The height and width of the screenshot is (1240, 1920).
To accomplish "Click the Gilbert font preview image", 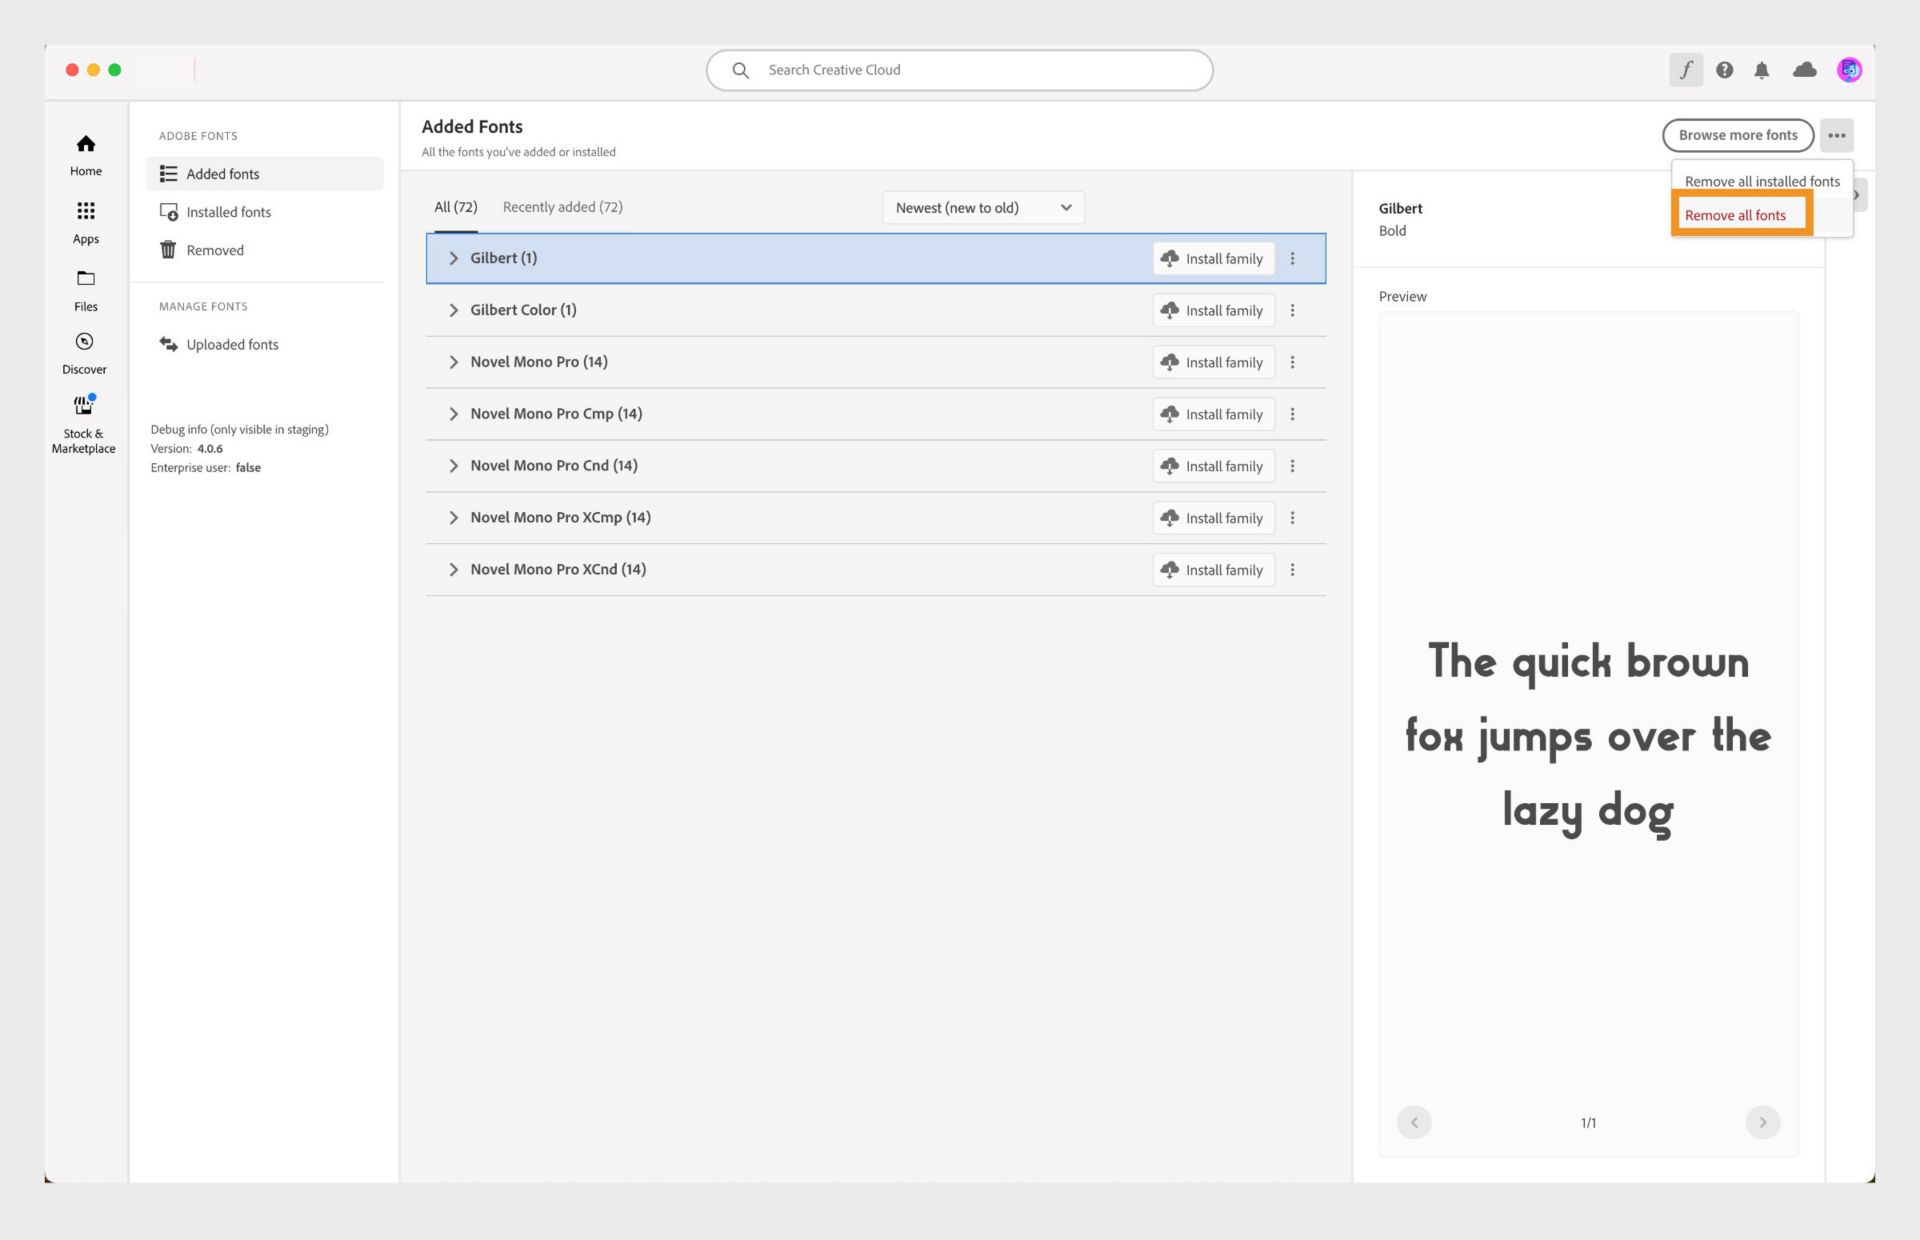I will (x=1588, y=734).
